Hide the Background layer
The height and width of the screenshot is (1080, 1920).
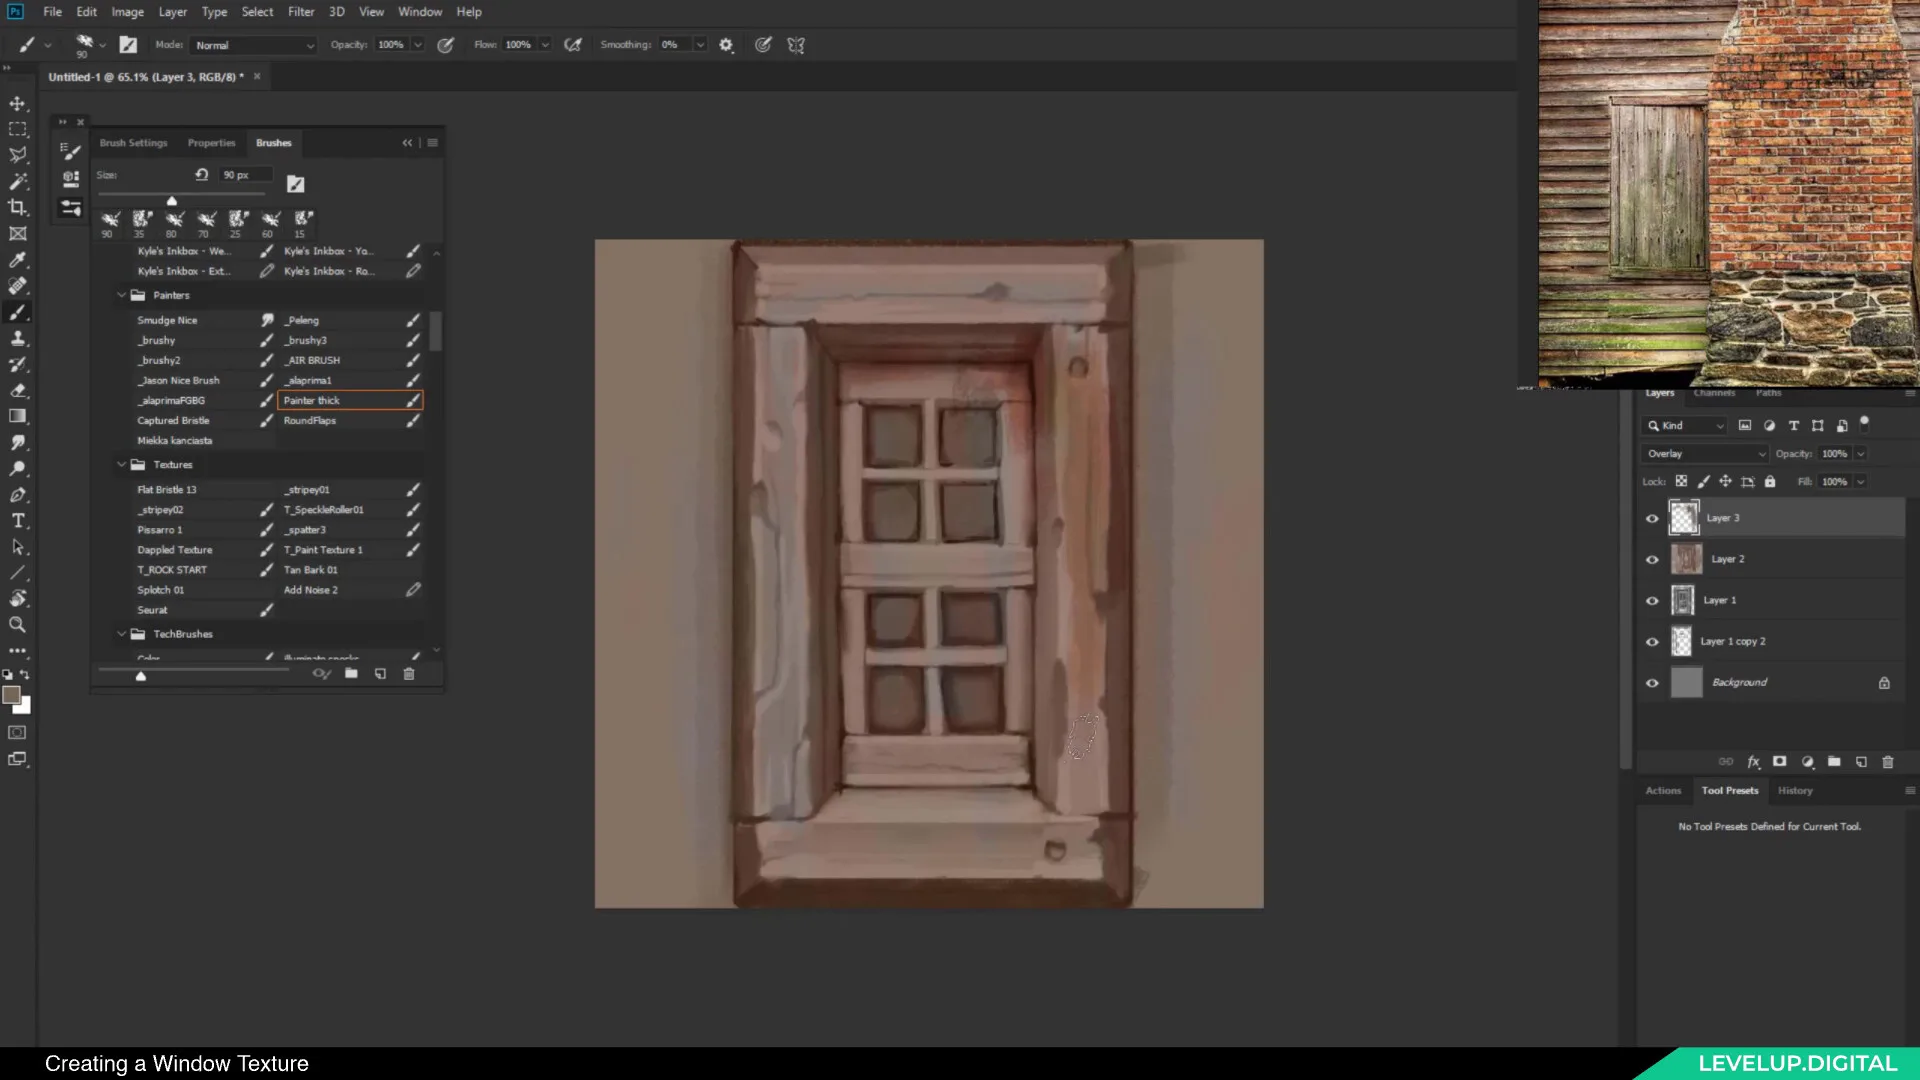point(1652,682)
